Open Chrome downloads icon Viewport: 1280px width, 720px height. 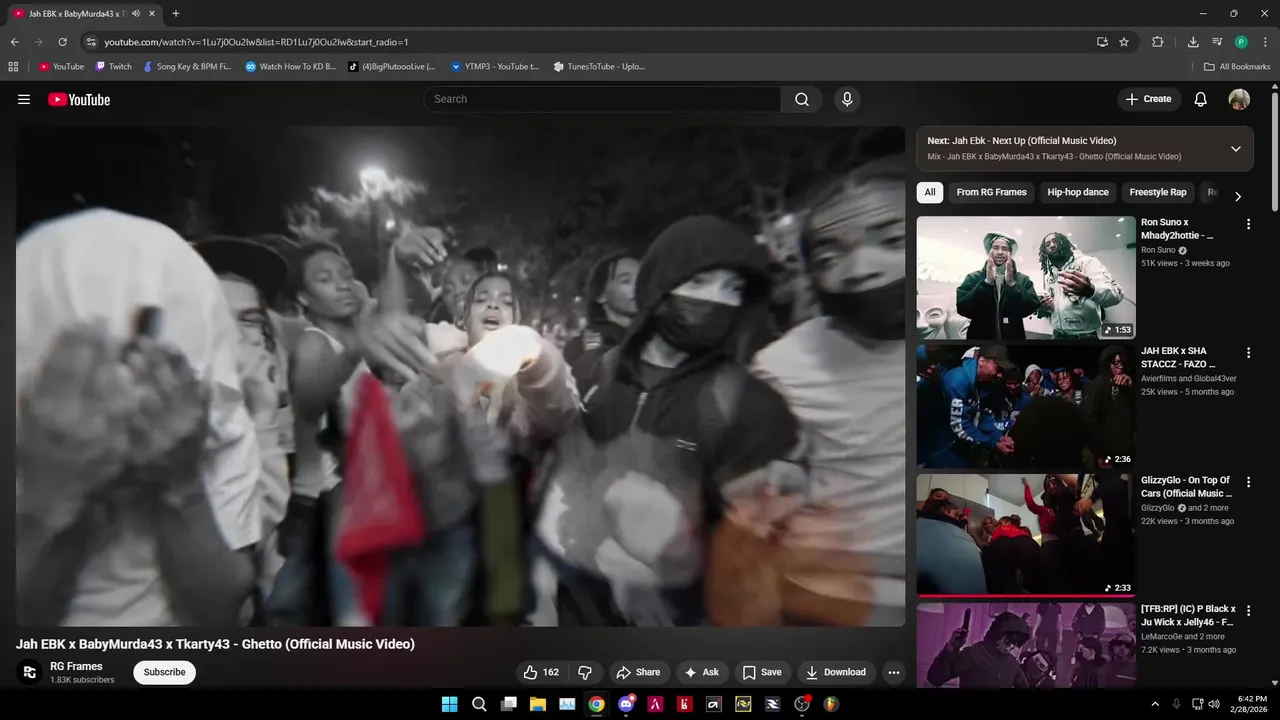point(1193,42)
